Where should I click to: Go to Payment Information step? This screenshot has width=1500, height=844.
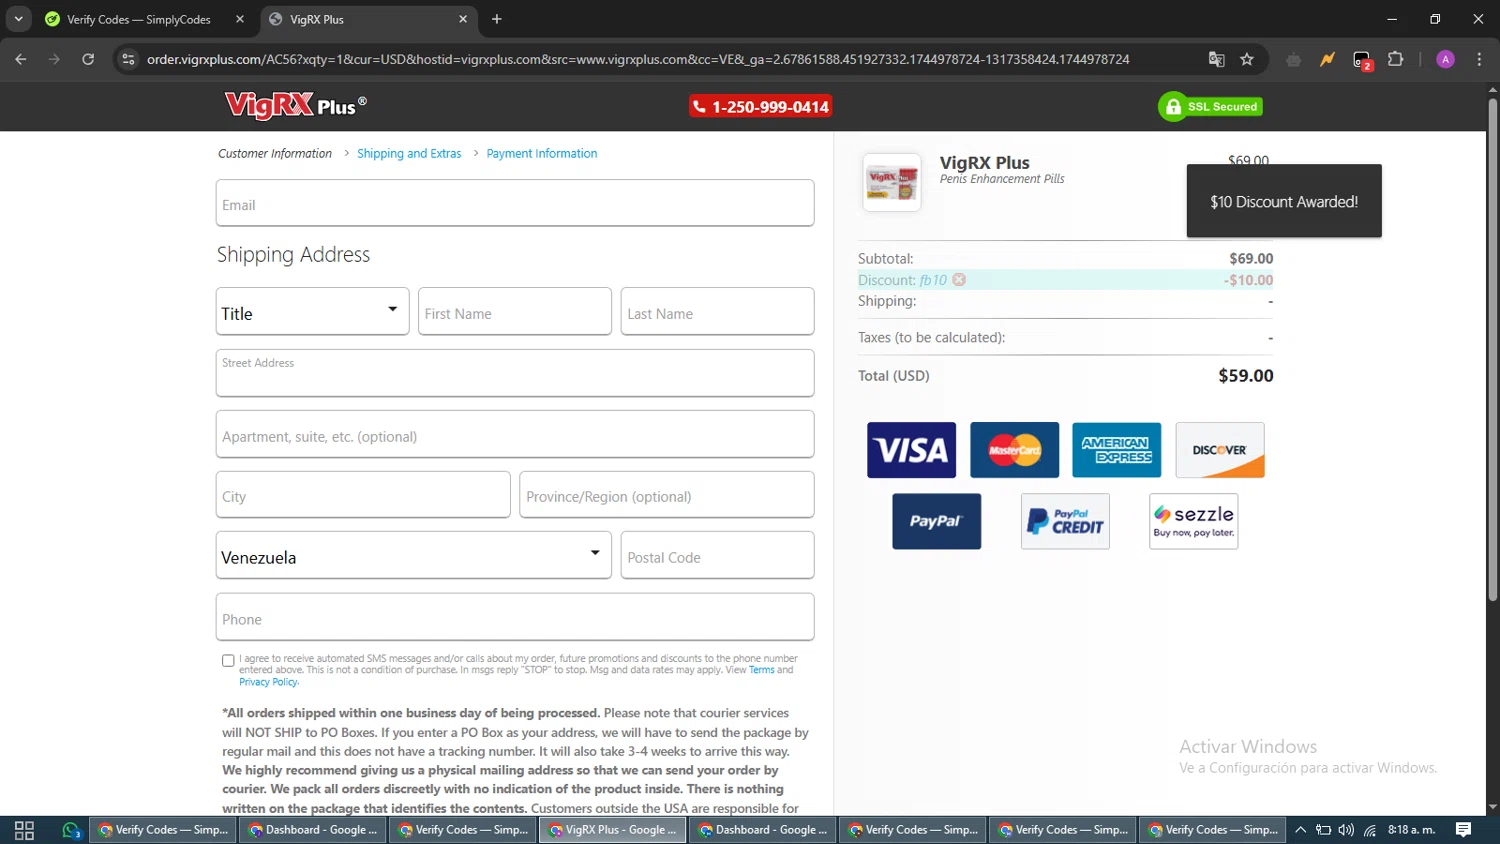(542, 153)
